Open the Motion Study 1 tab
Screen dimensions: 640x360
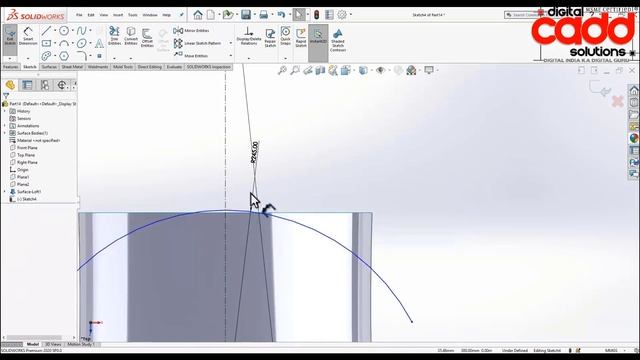tap(81, 344)
